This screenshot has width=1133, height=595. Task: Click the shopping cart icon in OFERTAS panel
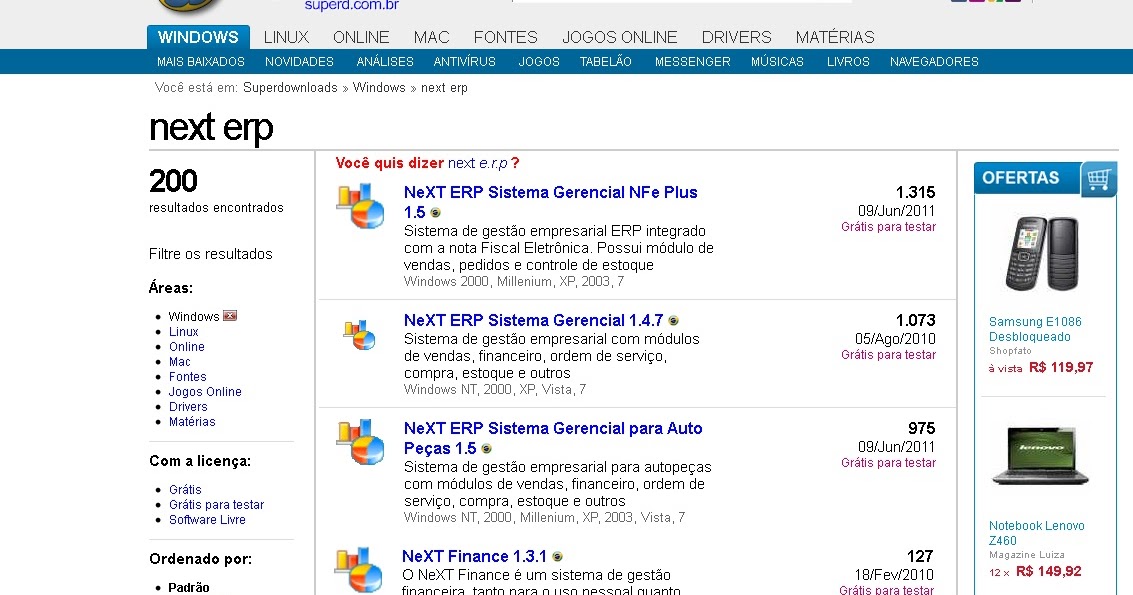1098,178
